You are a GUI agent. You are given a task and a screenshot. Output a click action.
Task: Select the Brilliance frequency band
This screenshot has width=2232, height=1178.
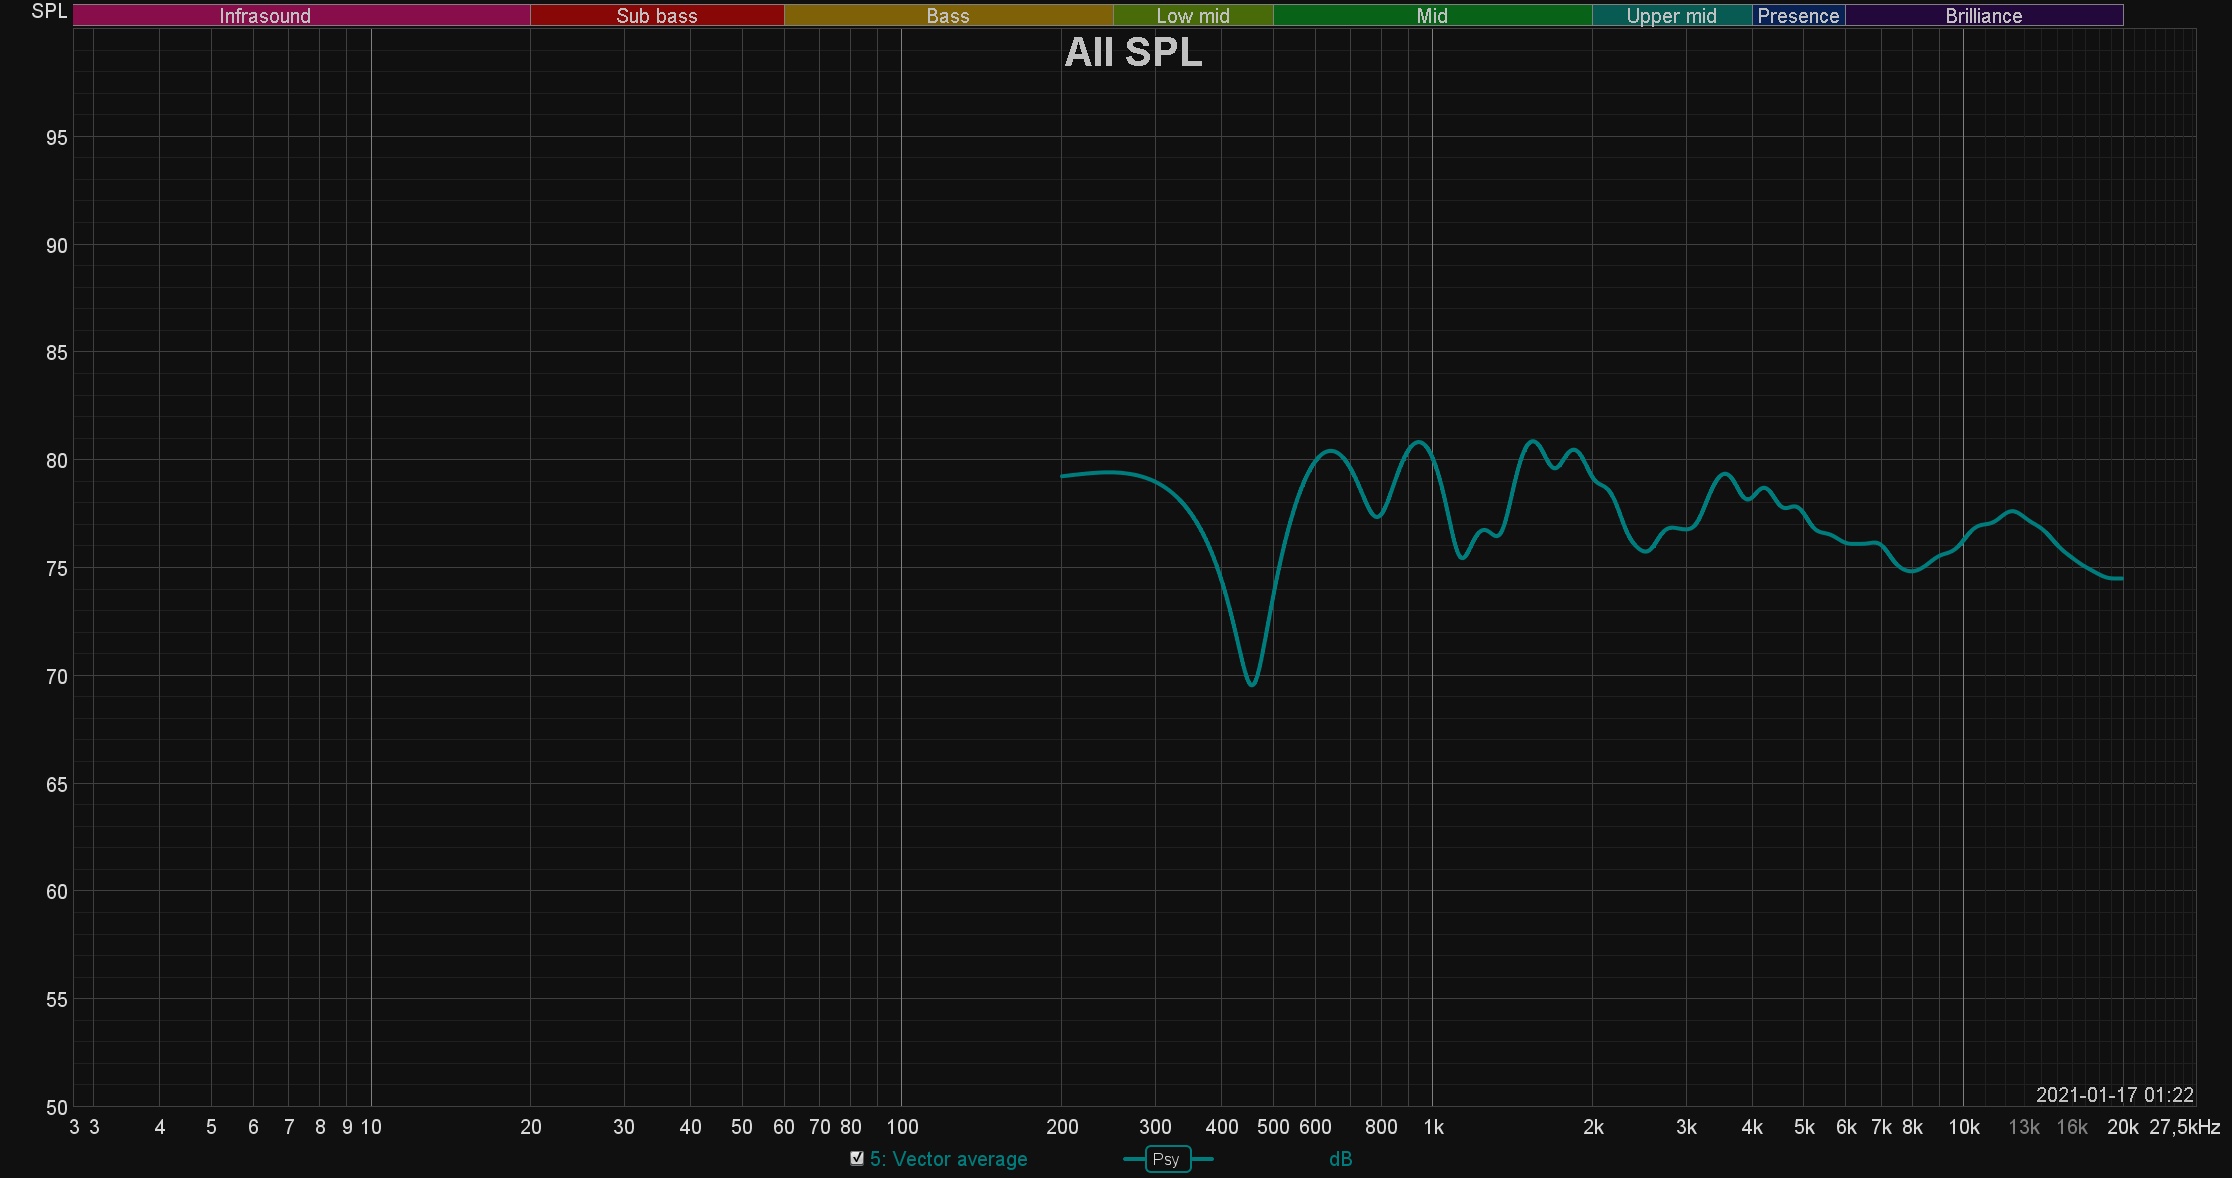pos(1984,16)
